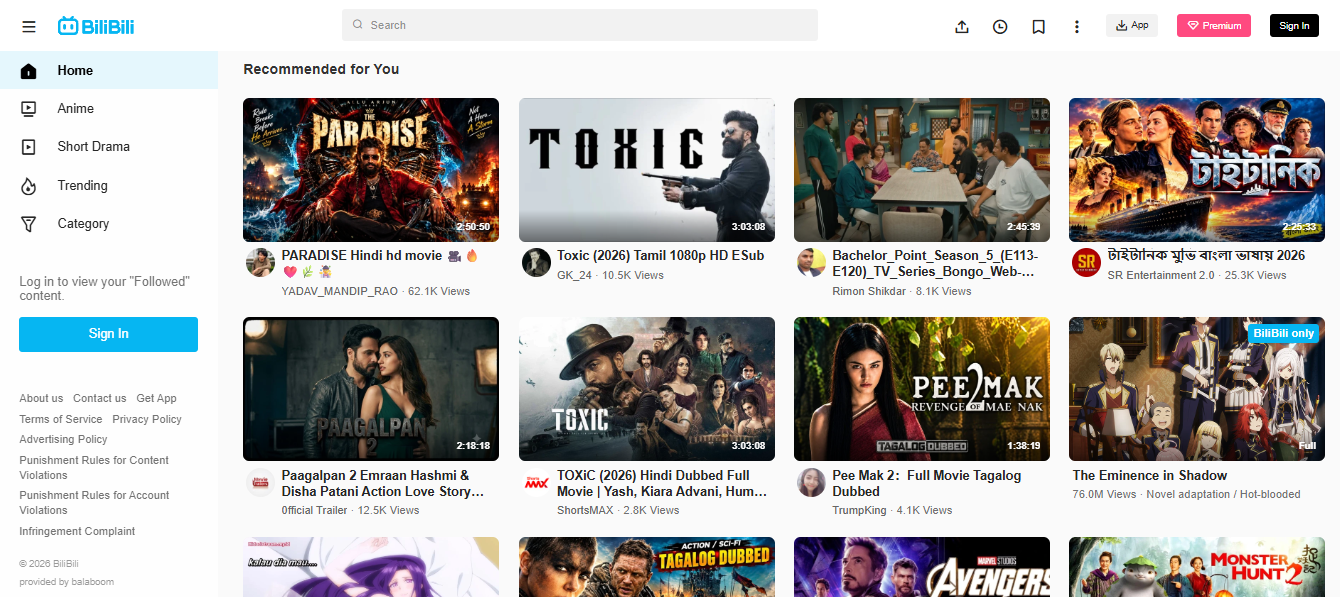Click the Category funnel icon
Viewport: 1340px width, 597px height.
(x=29, y=224)
